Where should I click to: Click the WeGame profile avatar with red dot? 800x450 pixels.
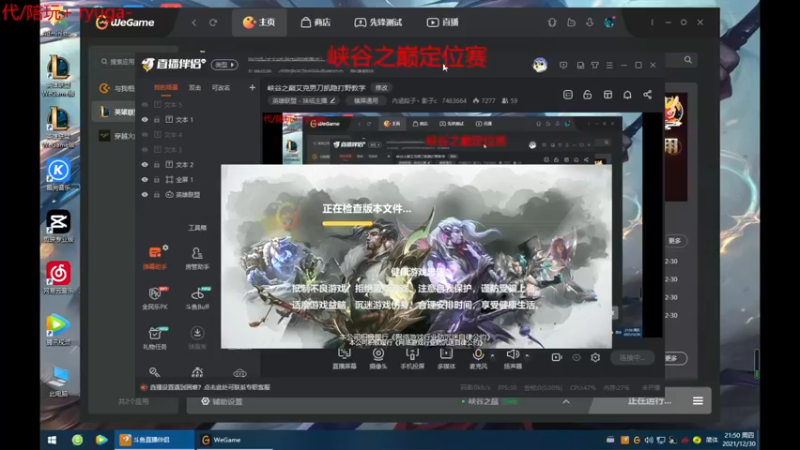pos(609,22)
